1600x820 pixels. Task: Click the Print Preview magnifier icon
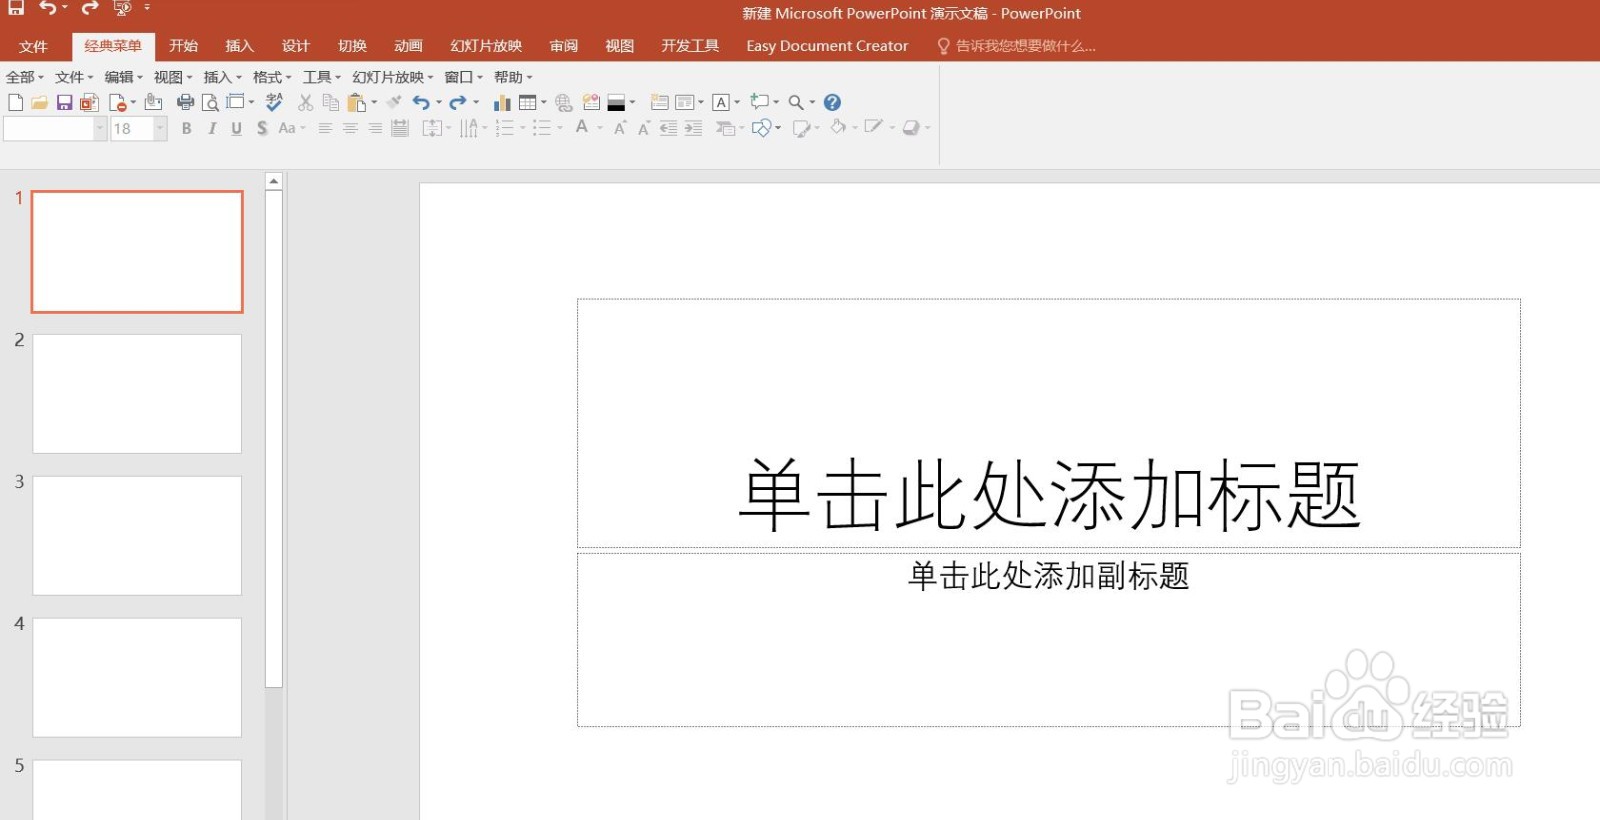(210, 102)
